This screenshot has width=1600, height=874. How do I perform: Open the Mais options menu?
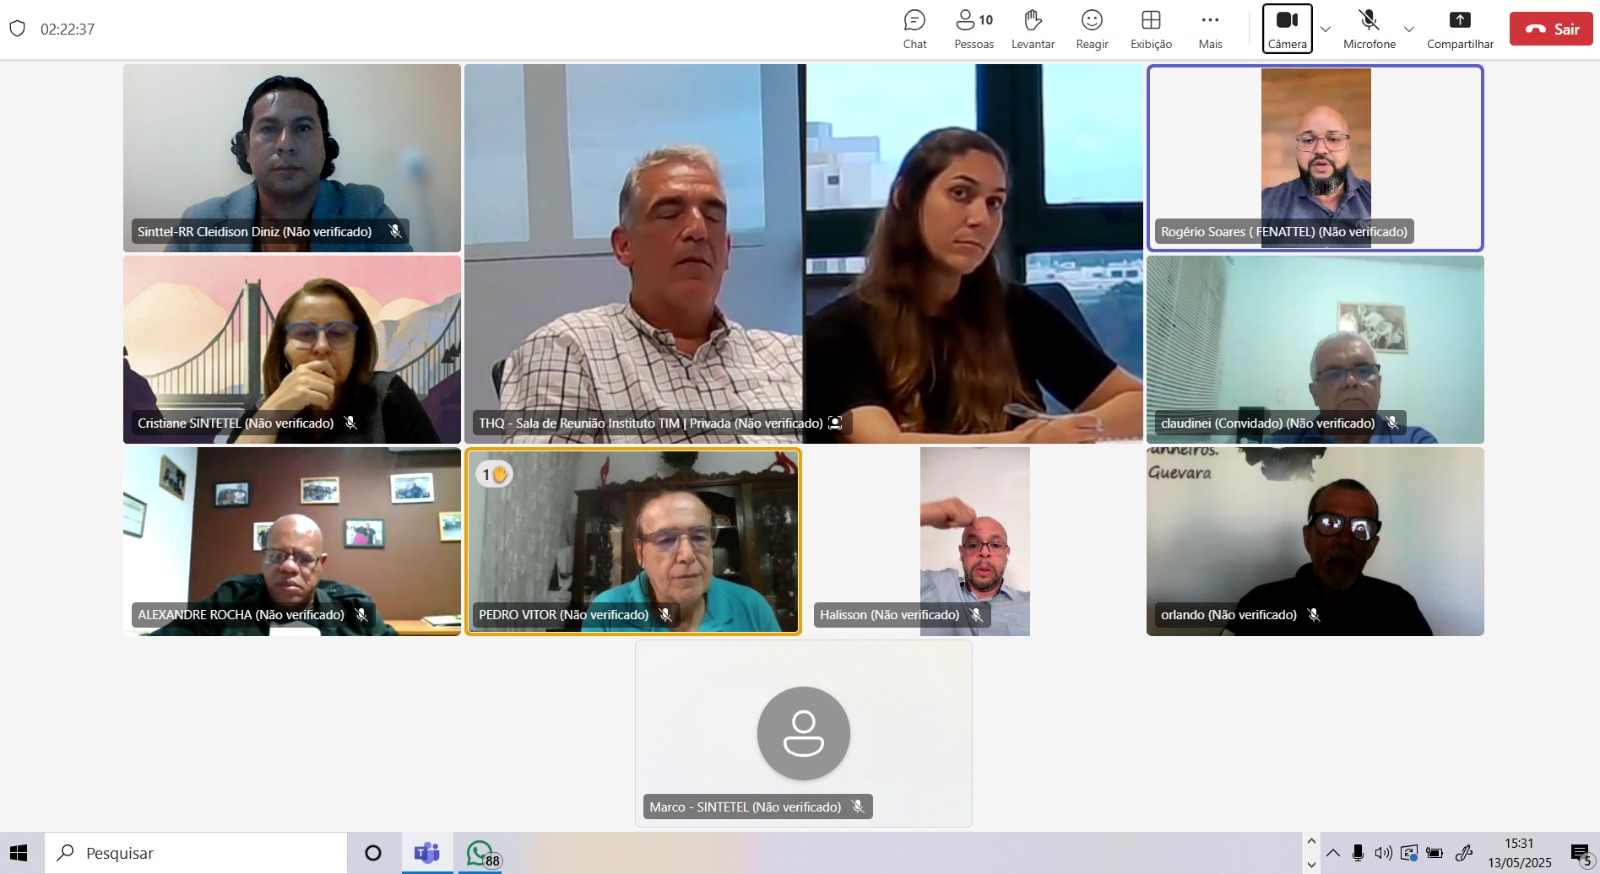pos(1210,29)
